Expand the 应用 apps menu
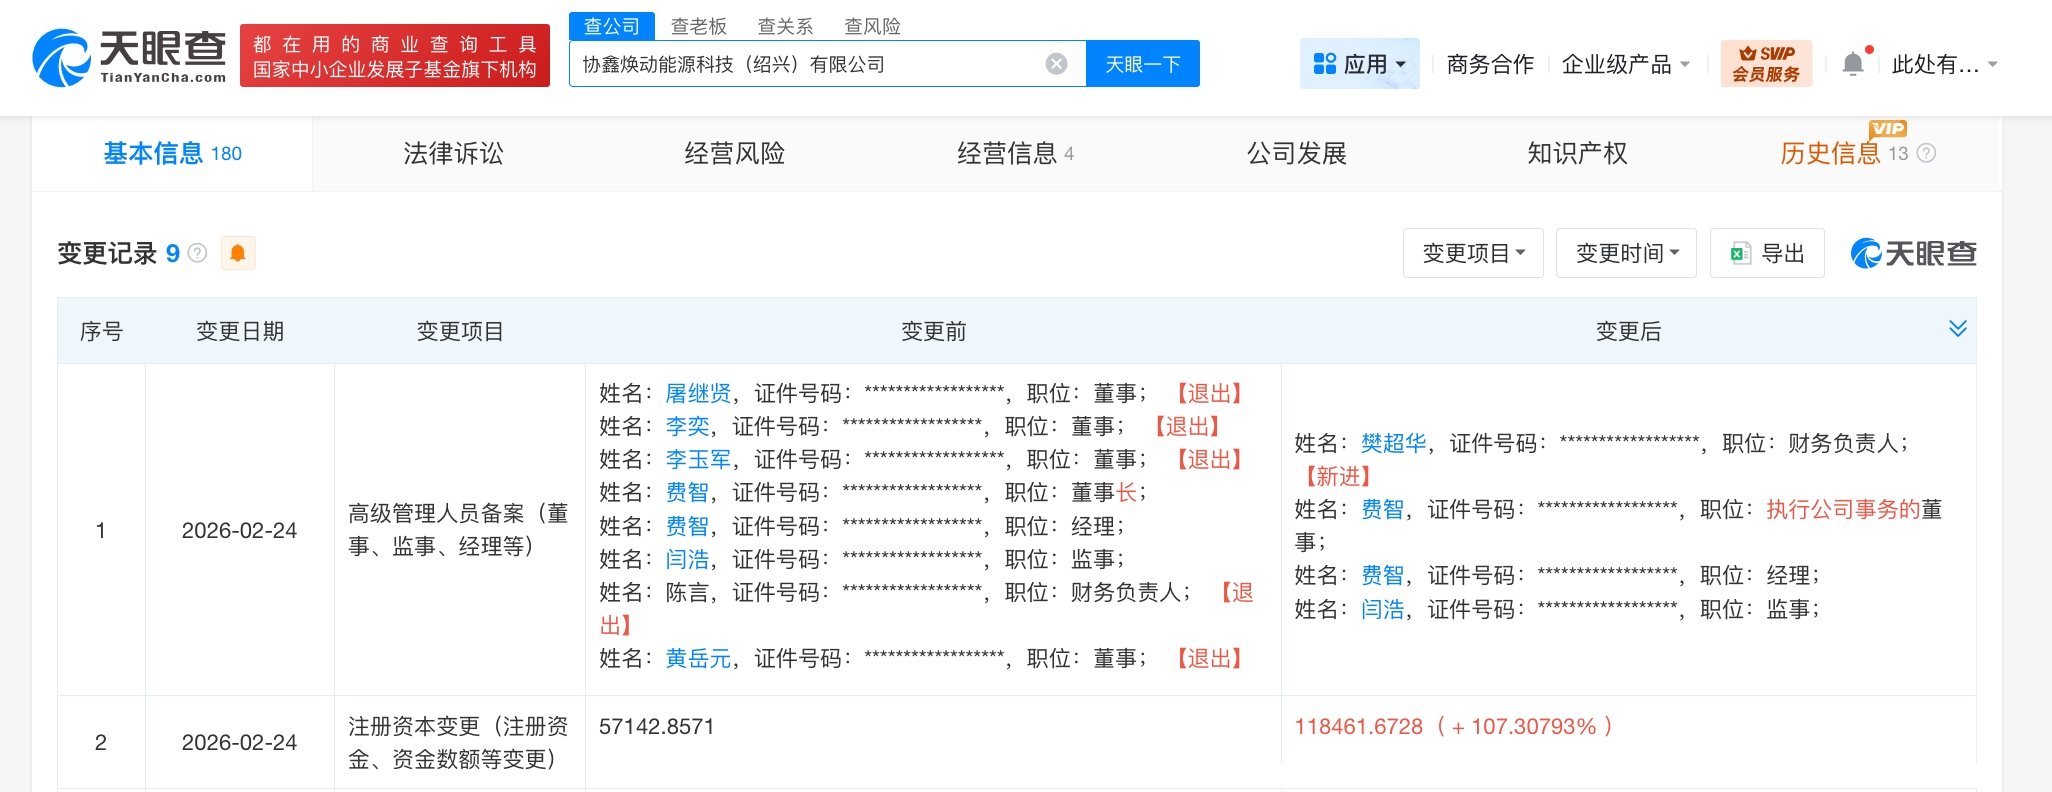 (x=1359, y=64)
